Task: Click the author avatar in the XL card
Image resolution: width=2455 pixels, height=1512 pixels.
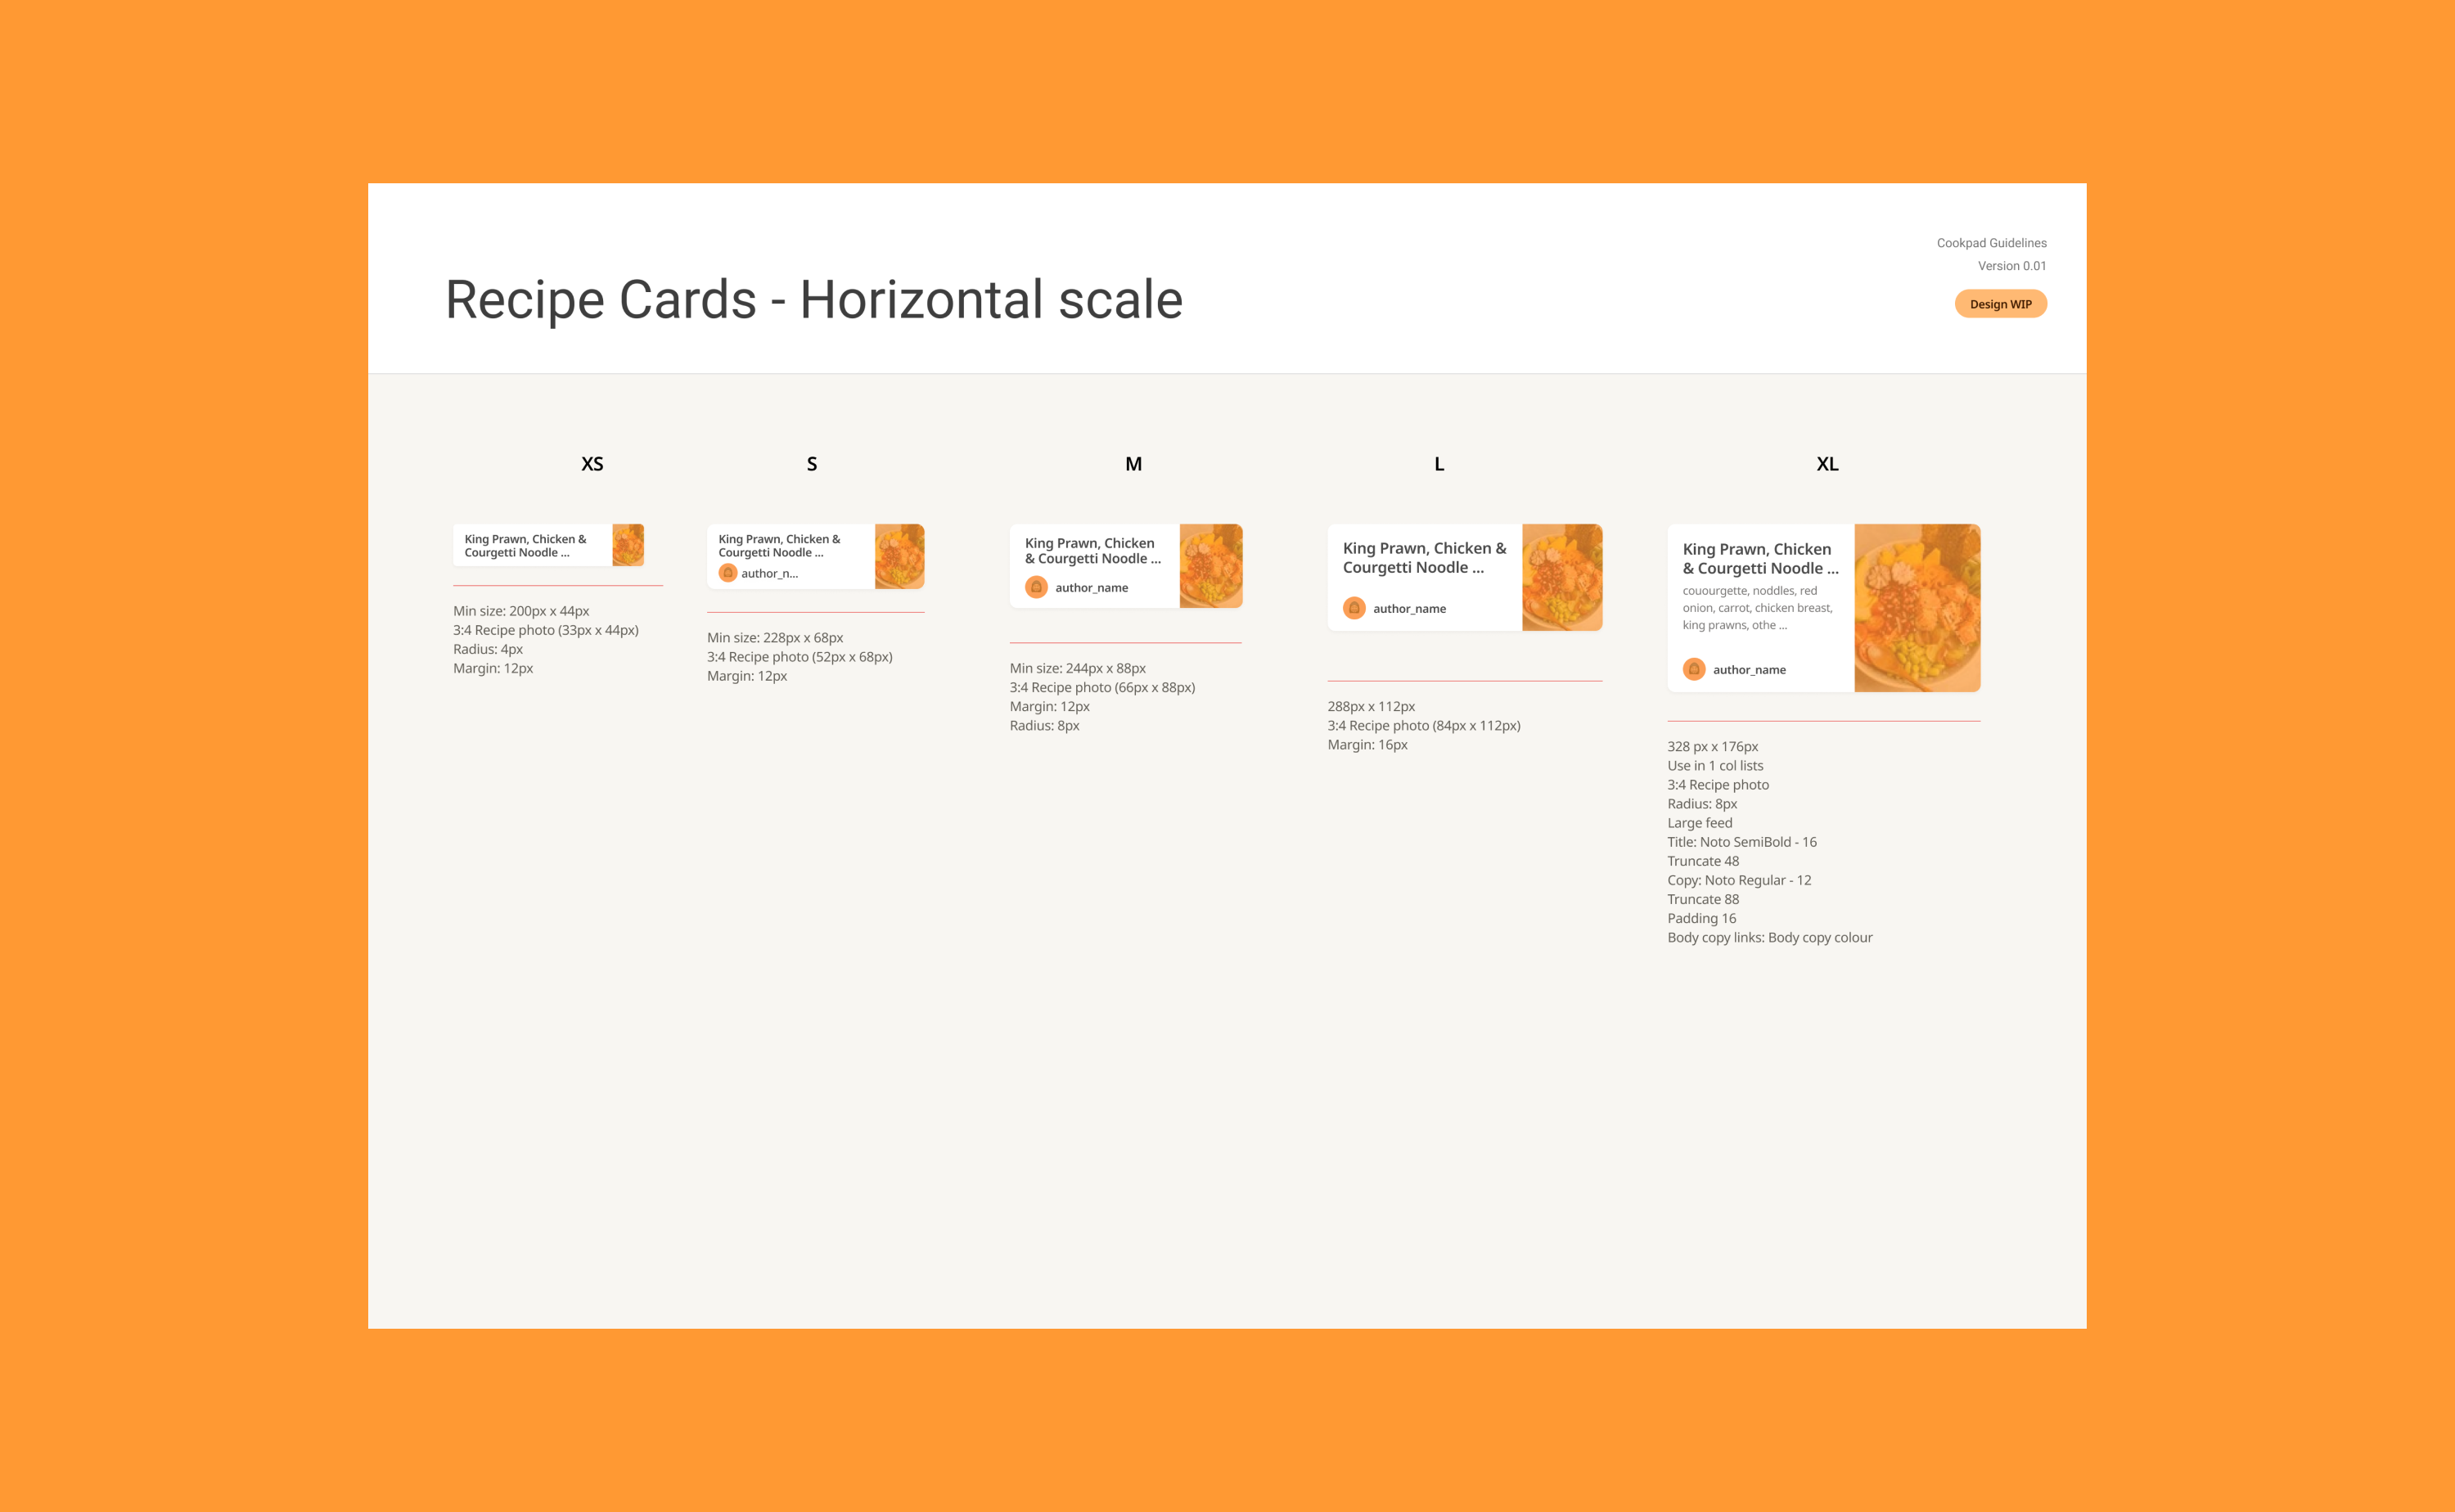Action: click(x=1694, y=669)
